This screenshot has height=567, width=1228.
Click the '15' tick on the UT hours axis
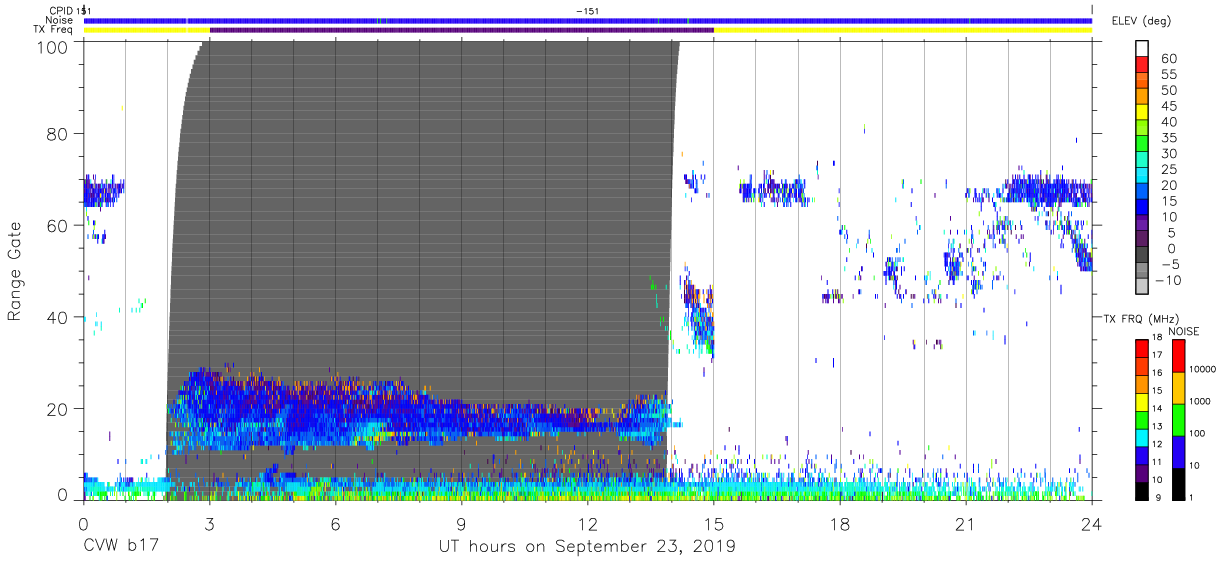pos(714,524)
